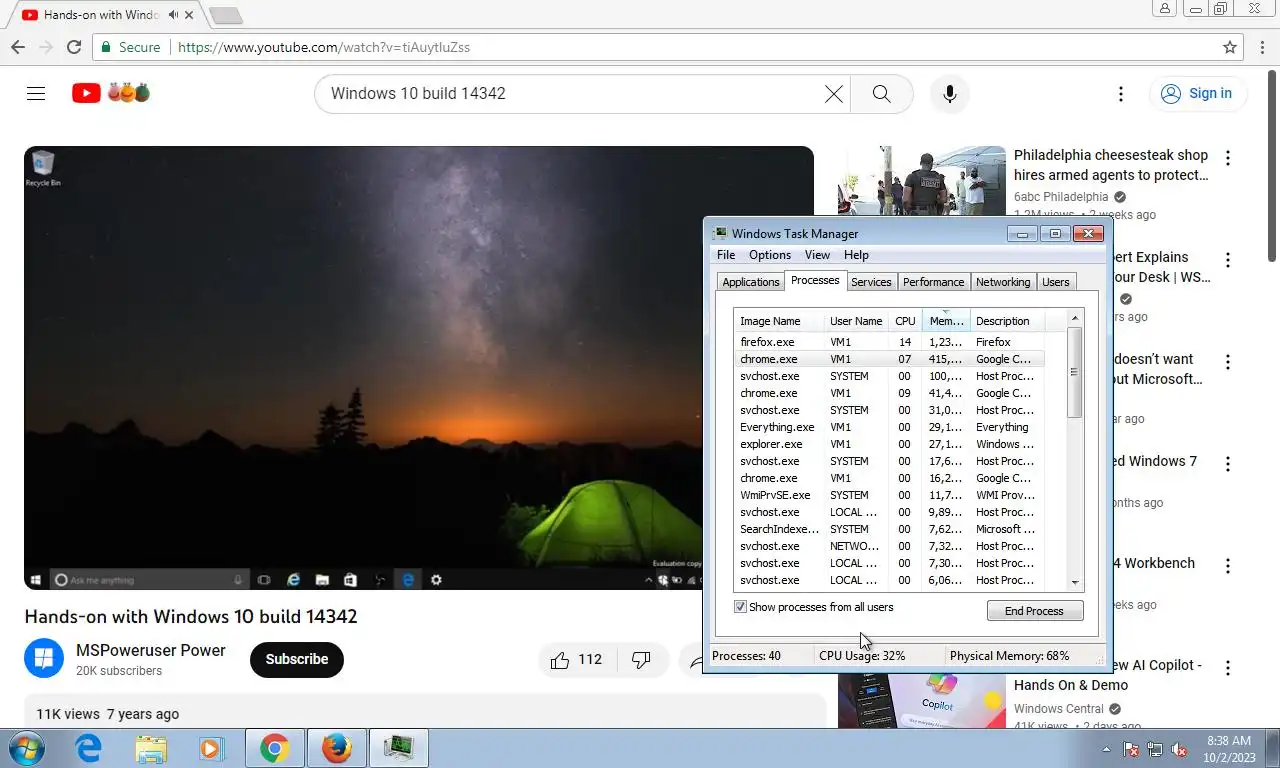1280x768 pixels.
Task: Open Task Manager Options menu
Action: (x=770, y=255)
